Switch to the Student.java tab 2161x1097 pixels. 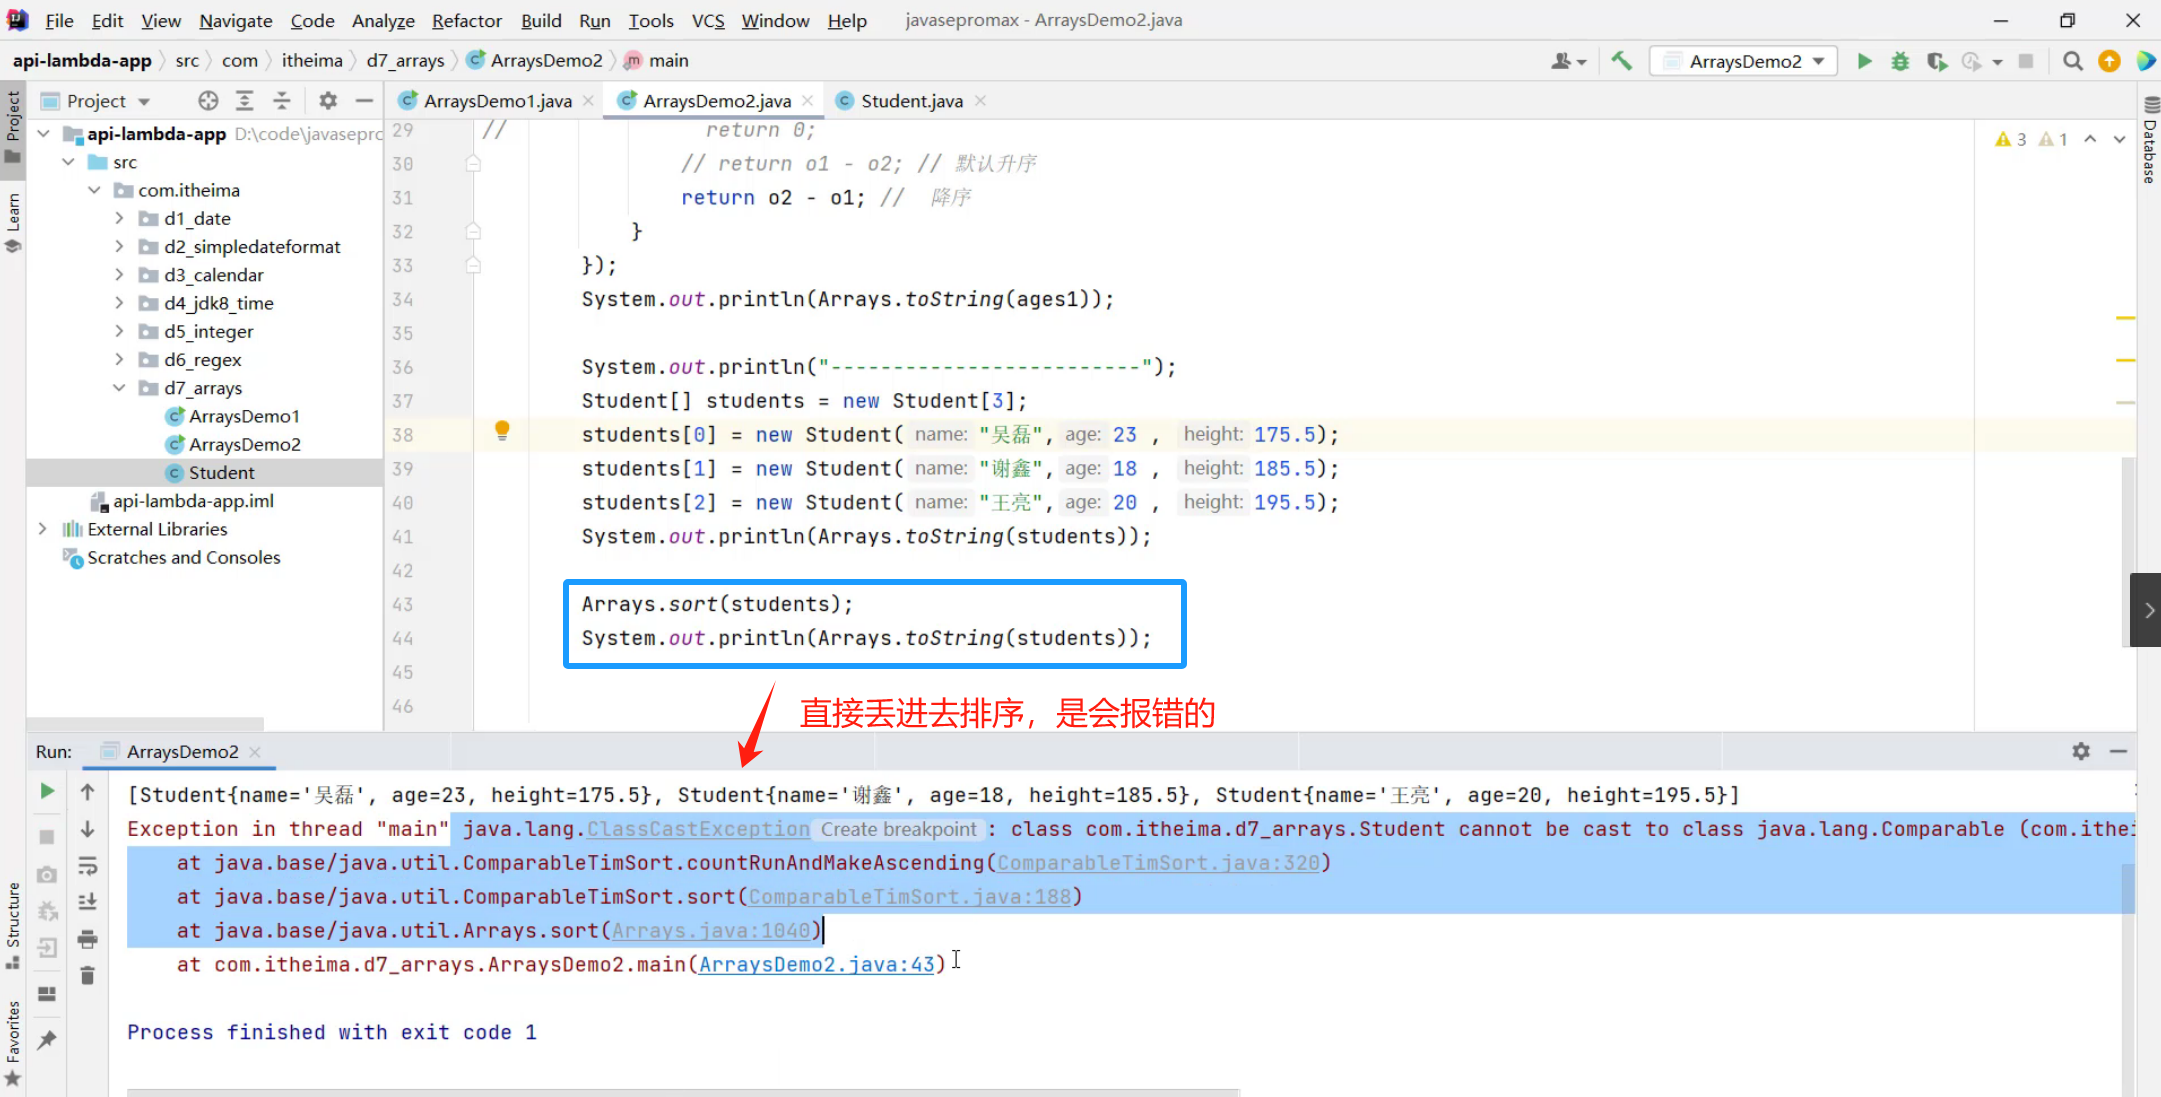click(911, 101)
